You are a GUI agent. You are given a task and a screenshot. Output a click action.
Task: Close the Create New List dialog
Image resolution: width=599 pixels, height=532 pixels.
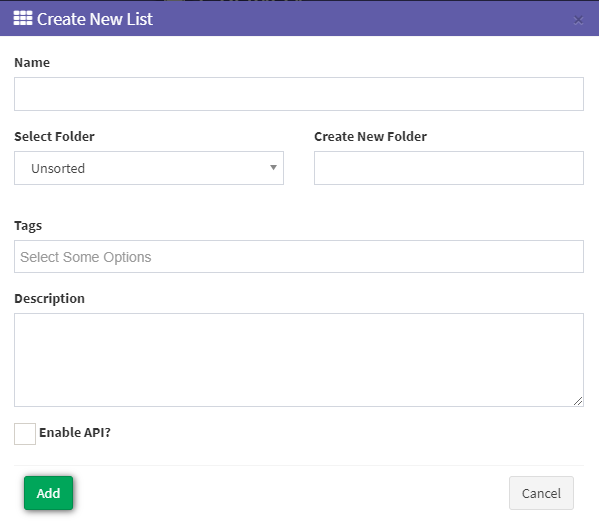pos(578,20)
